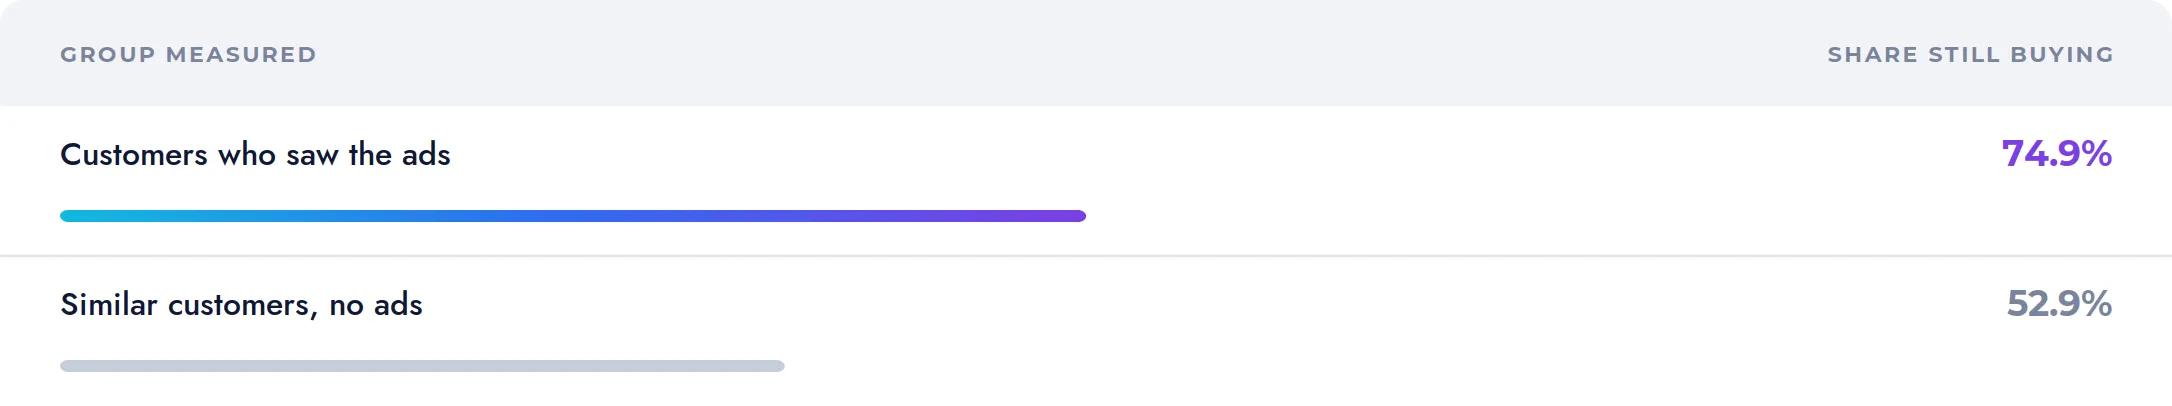The height and width of the screenshot is (406, 2172).
Task: Click the word Similar in the second row
Action: coord(109,304)
